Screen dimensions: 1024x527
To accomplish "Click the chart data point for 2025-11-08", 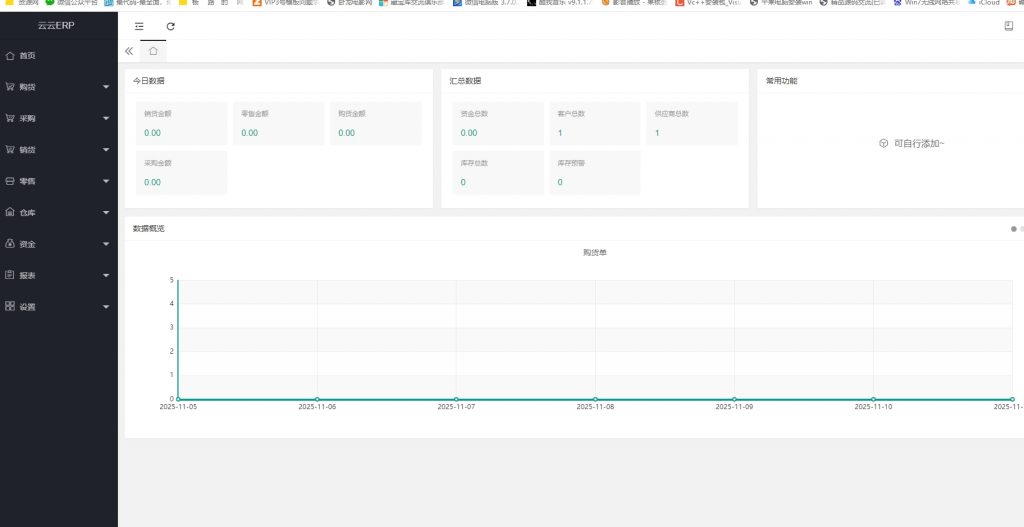I will tap(595, 399).
